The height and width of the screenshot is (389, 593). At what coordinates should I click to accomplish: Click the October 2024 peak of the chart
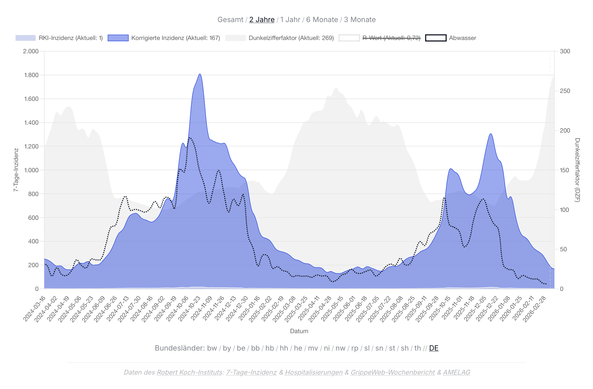(x=200, y=74)
